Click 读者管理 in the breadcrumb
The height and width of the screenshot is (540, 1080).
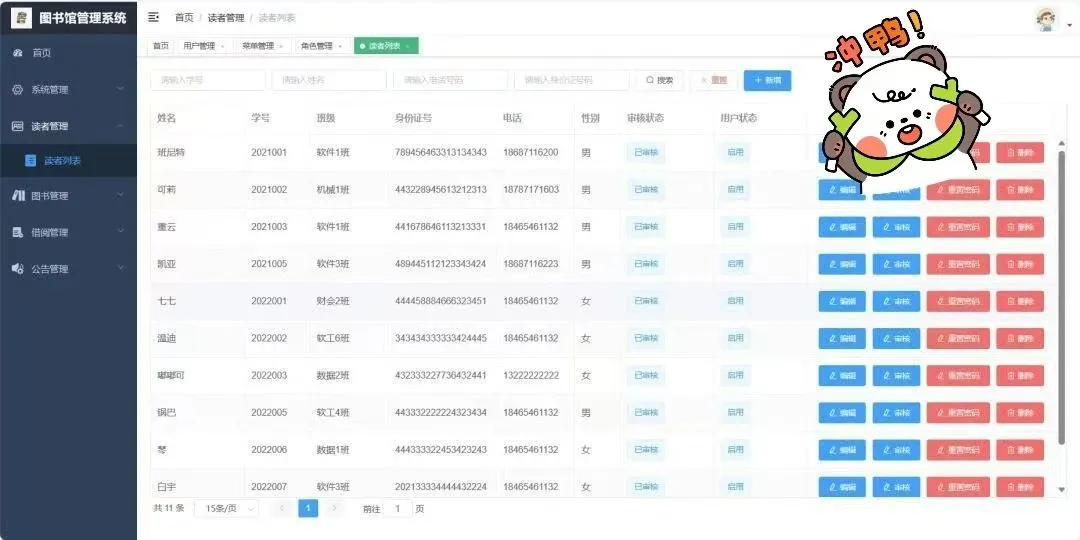click(x=226, y=18)
